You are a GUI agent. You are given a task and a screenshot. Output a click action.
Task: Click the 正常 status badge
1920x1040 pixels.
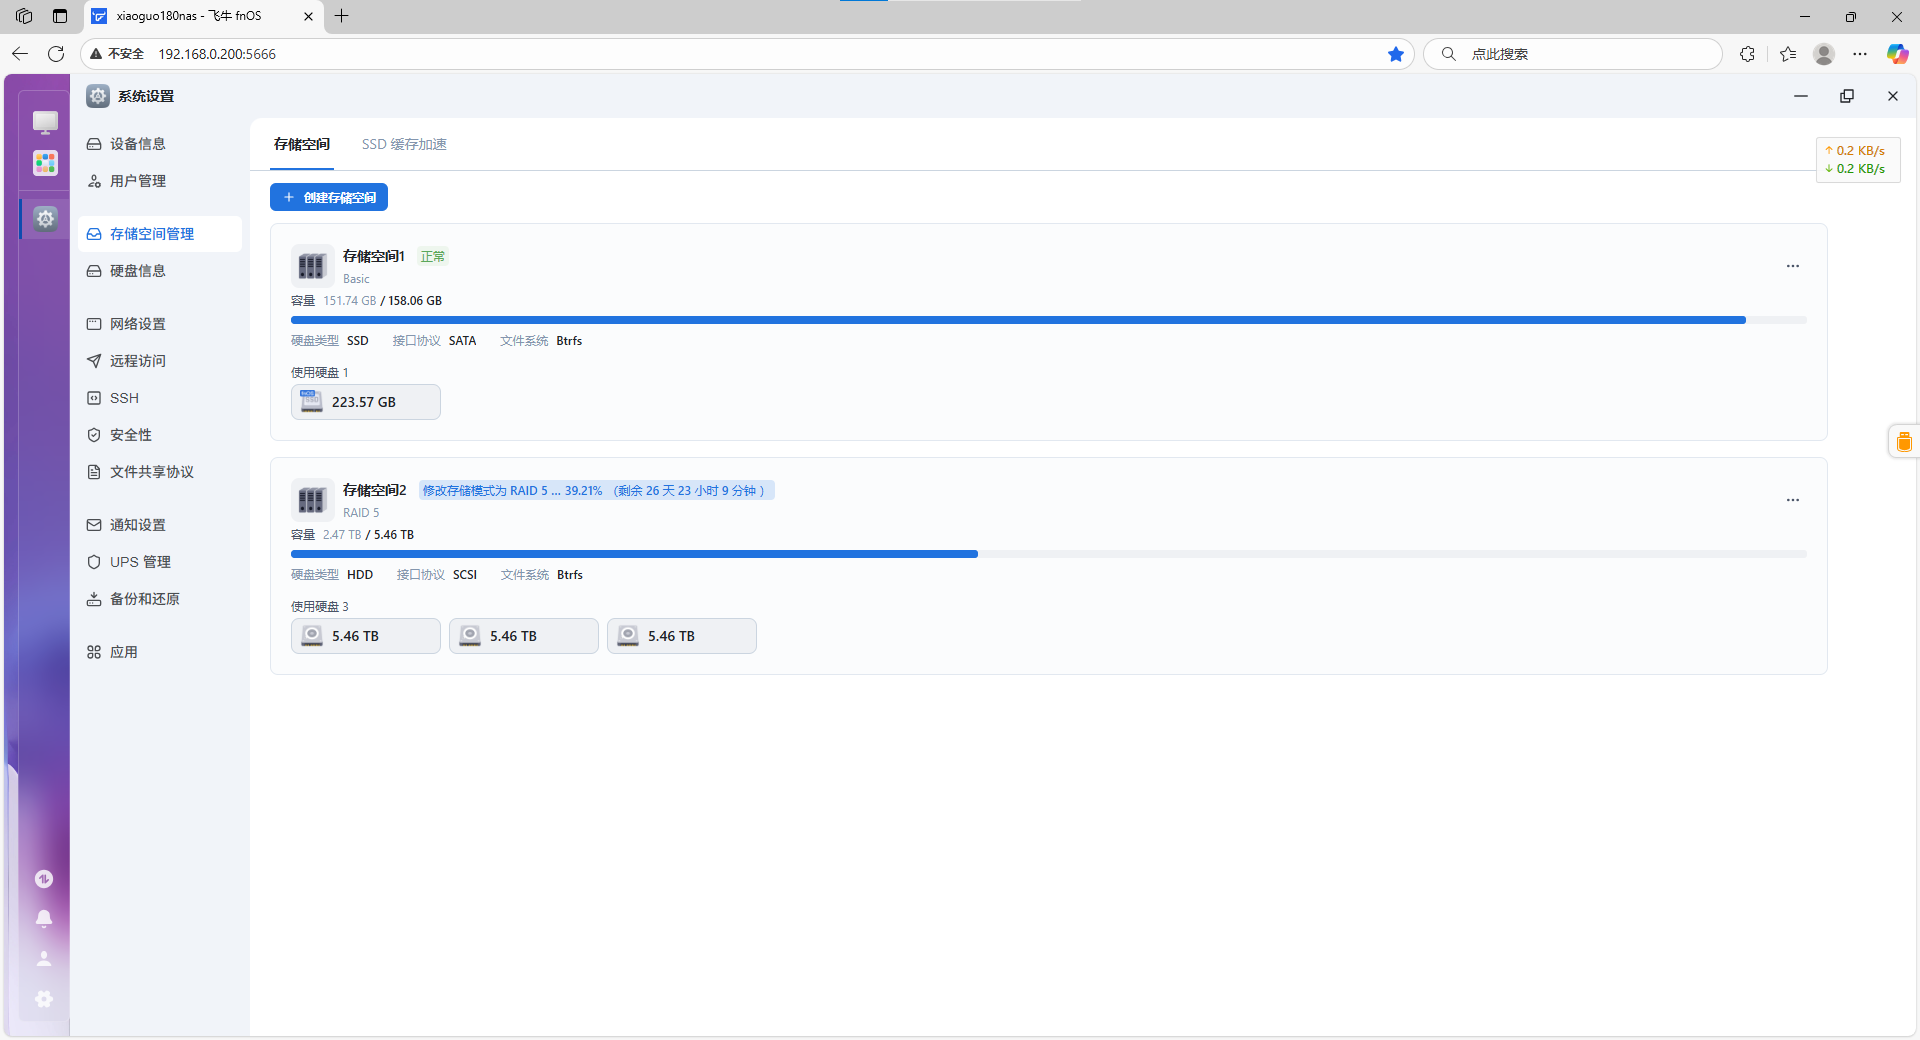[433, 257]
